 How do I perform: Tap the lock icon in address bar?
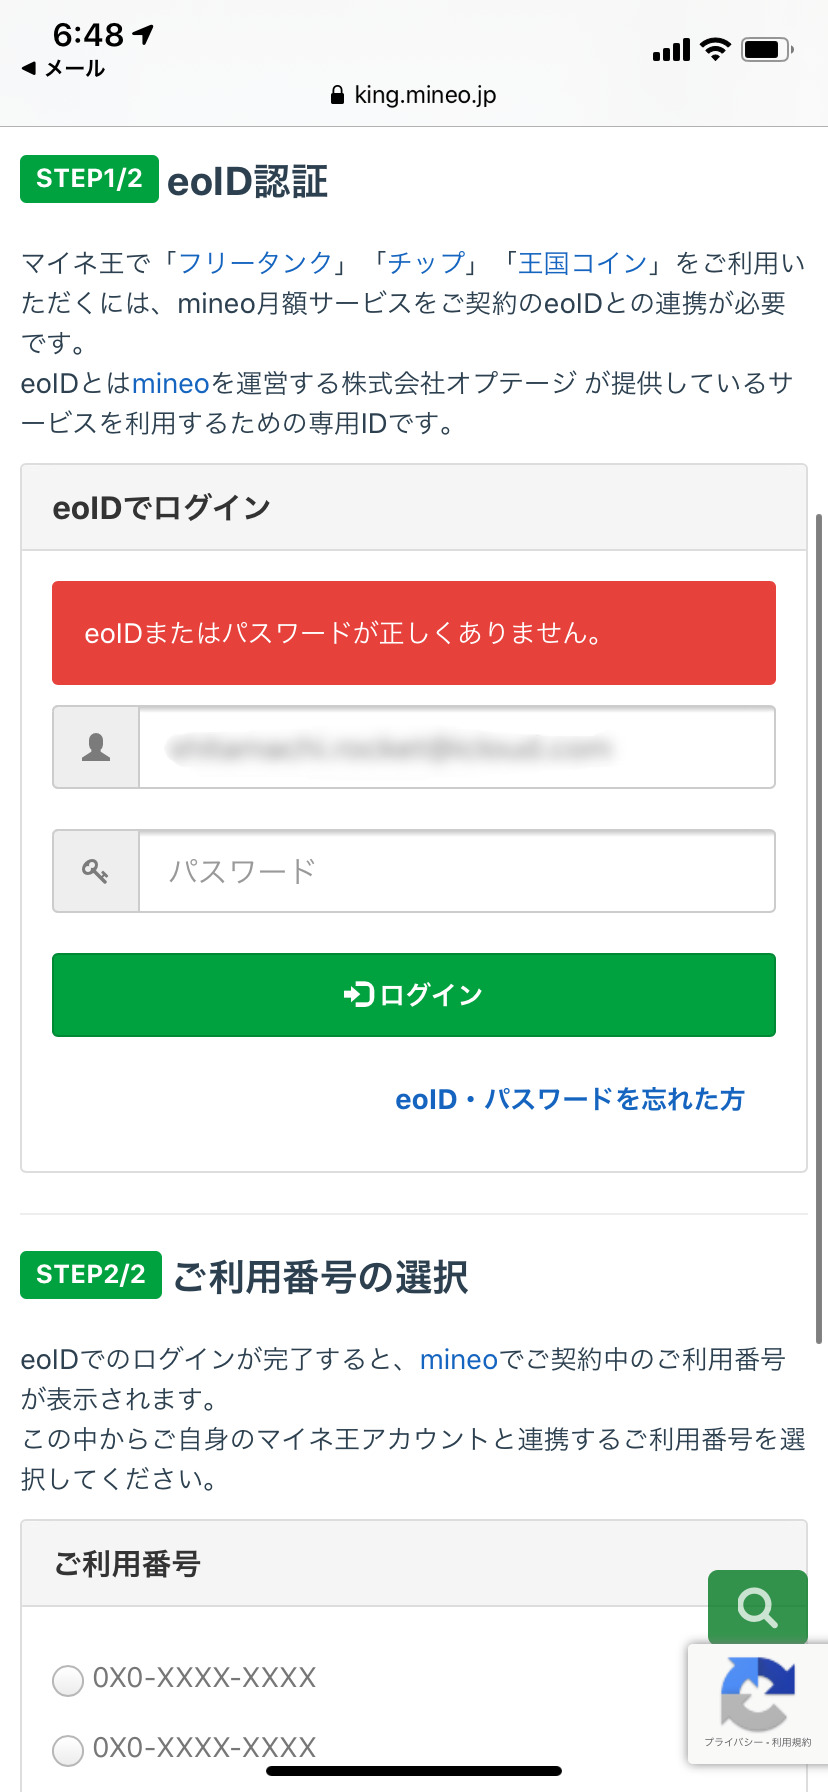tap(337, 95)
